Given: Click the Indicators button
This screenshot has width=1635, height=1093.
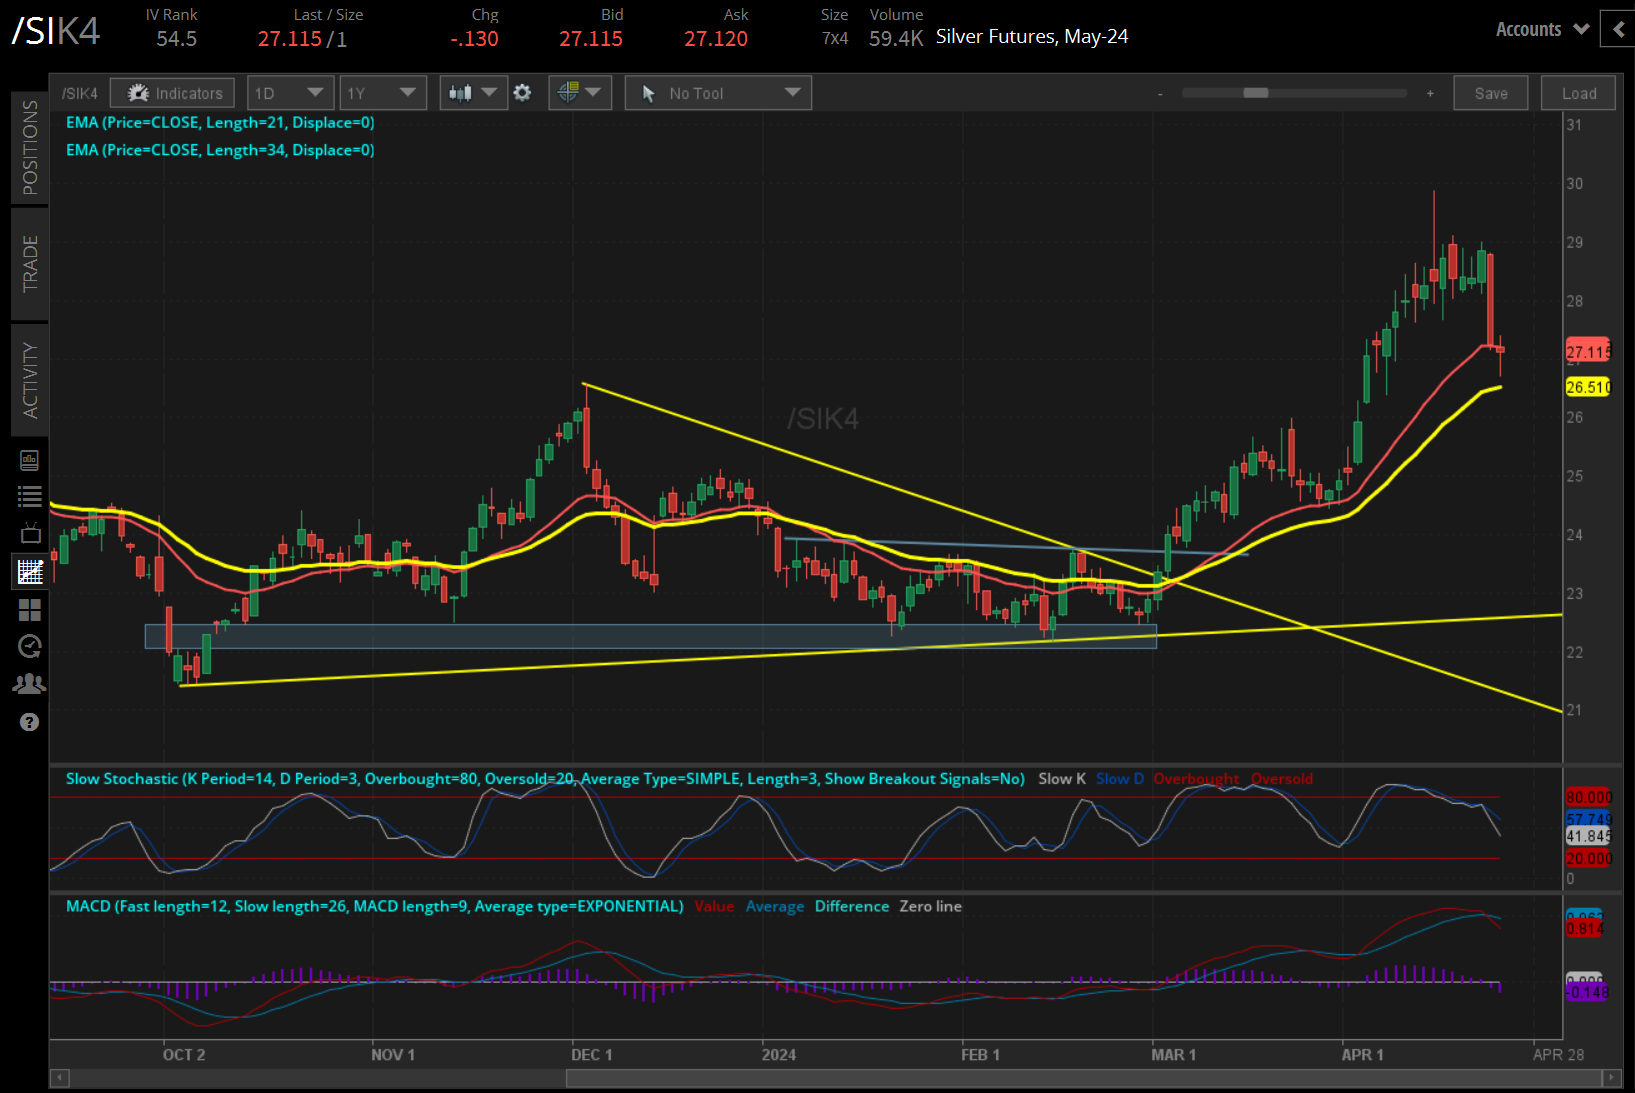Looking at the screenshot, I should [x=173, y=93].
